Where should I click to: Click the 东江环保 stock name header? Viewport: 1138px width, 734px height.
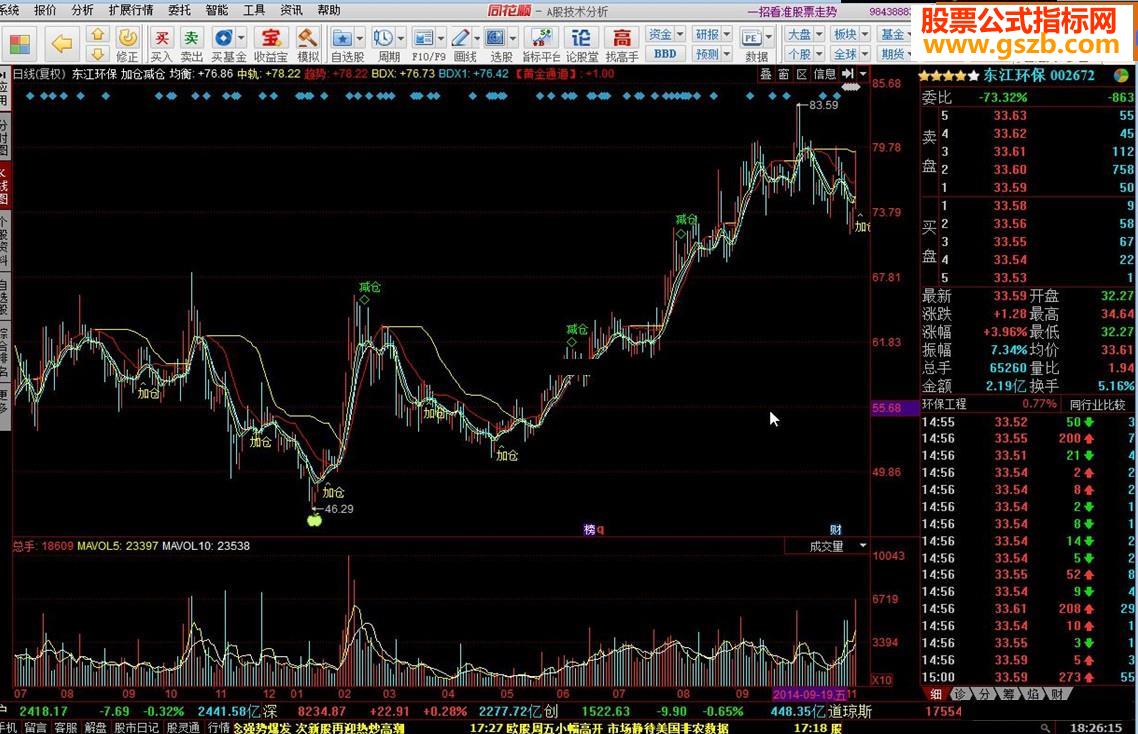[x=1012, y=76]
